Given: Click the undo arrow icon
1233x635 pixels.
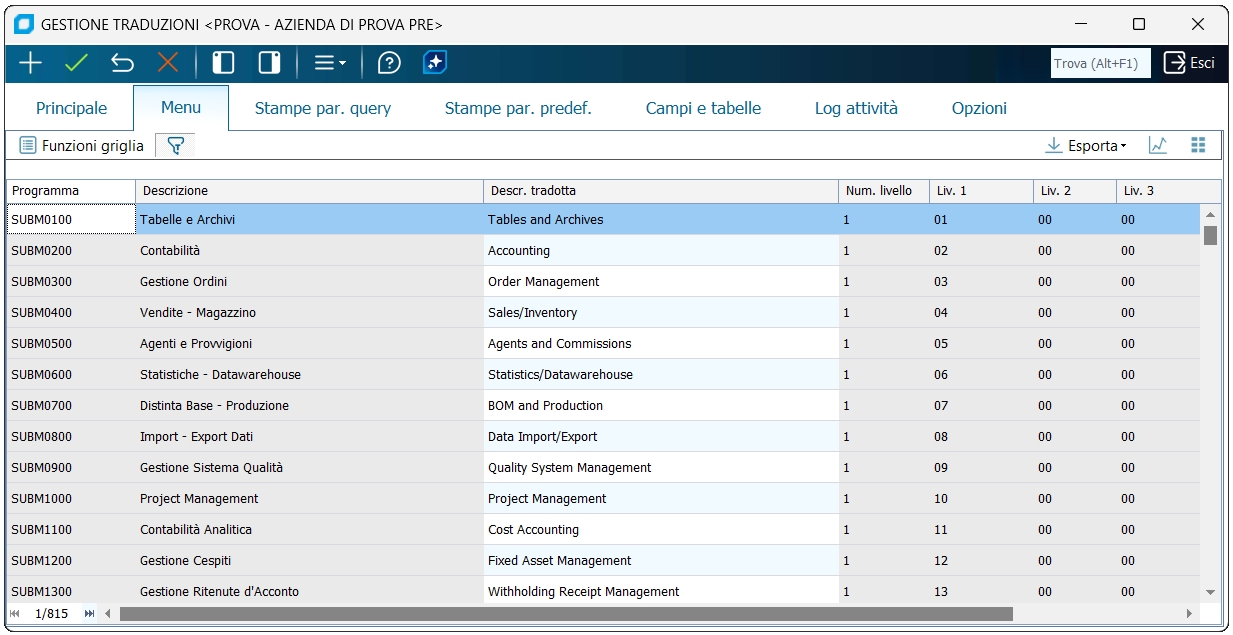Looking at the screenshot, I should 122,63.
